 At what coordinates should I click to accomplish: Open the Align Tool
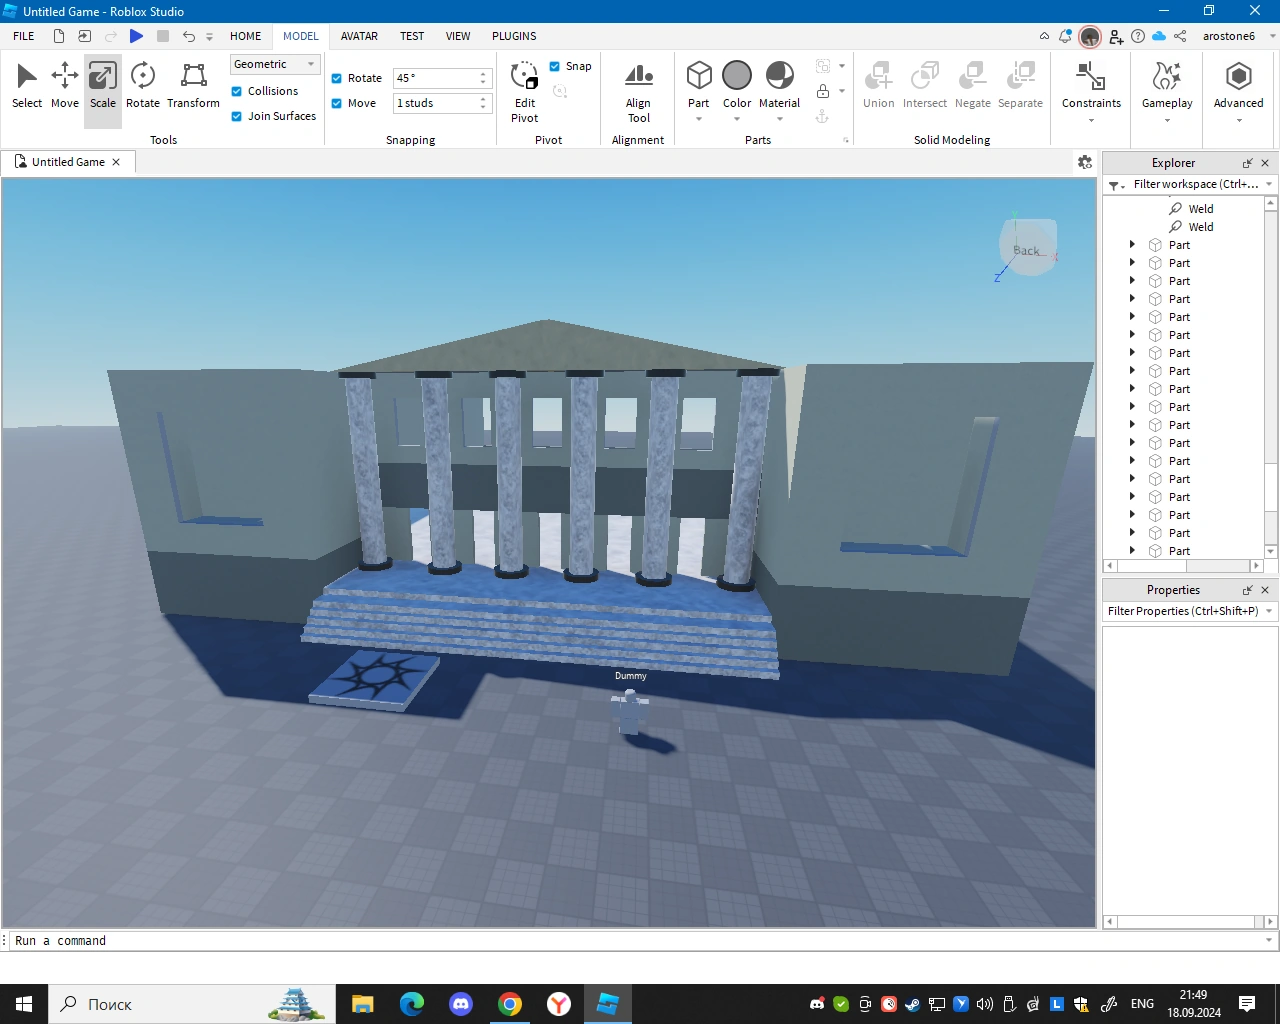pos(638,92)
